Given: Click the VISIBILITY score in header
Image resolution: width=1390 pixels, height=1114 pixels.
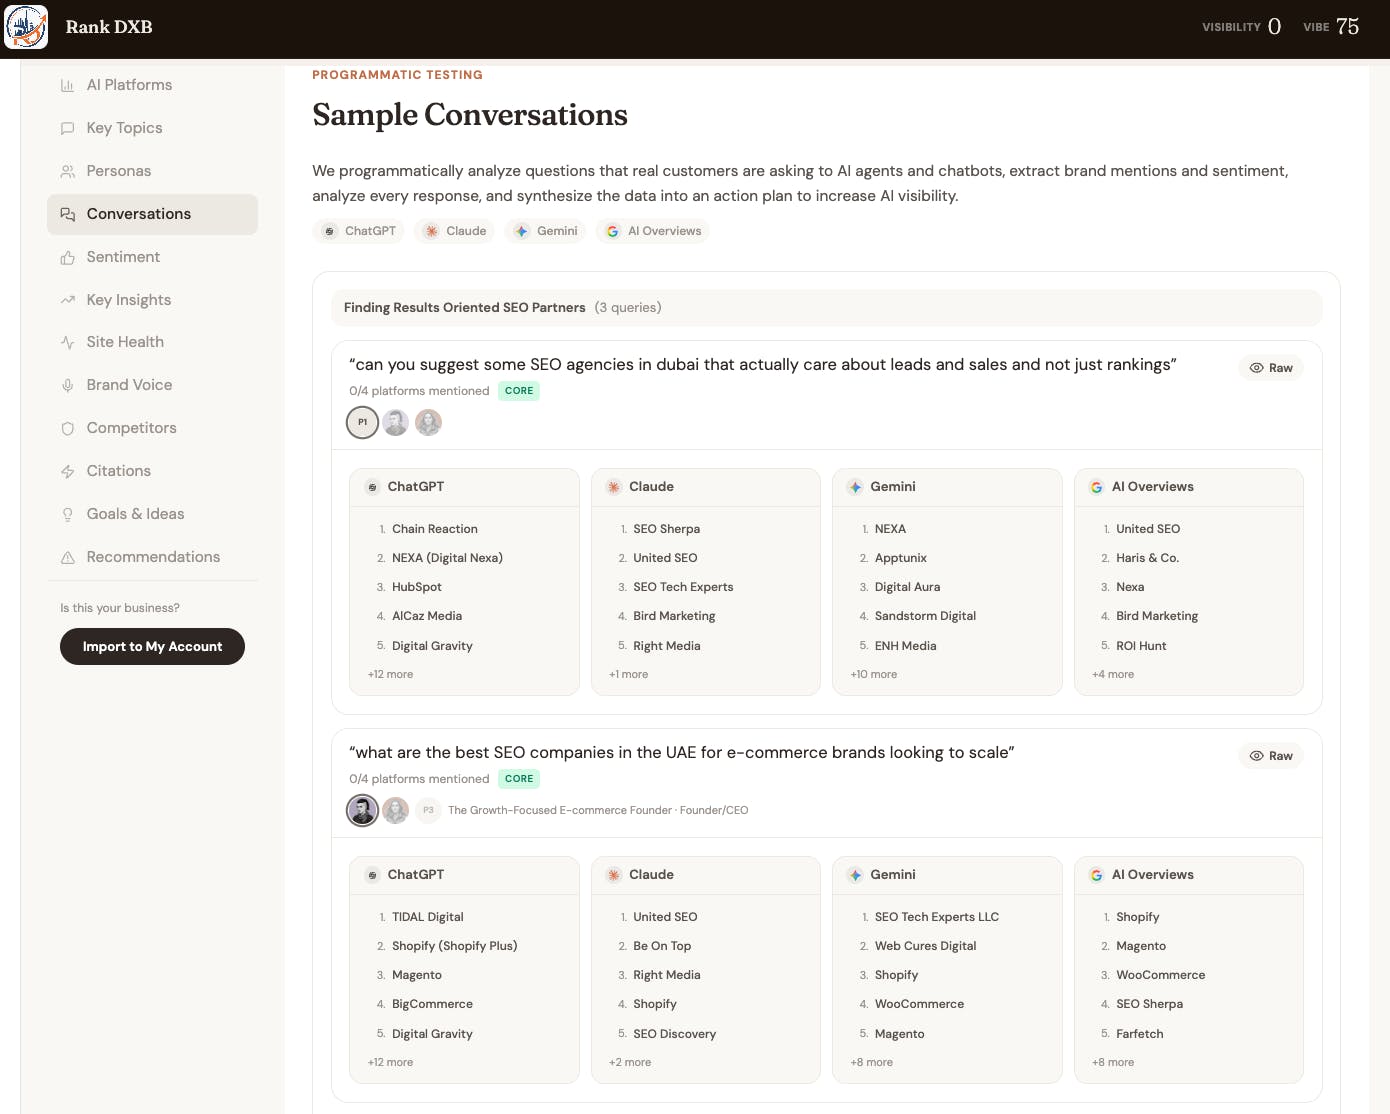Looking at the screenshot, I should (1241, 27).
